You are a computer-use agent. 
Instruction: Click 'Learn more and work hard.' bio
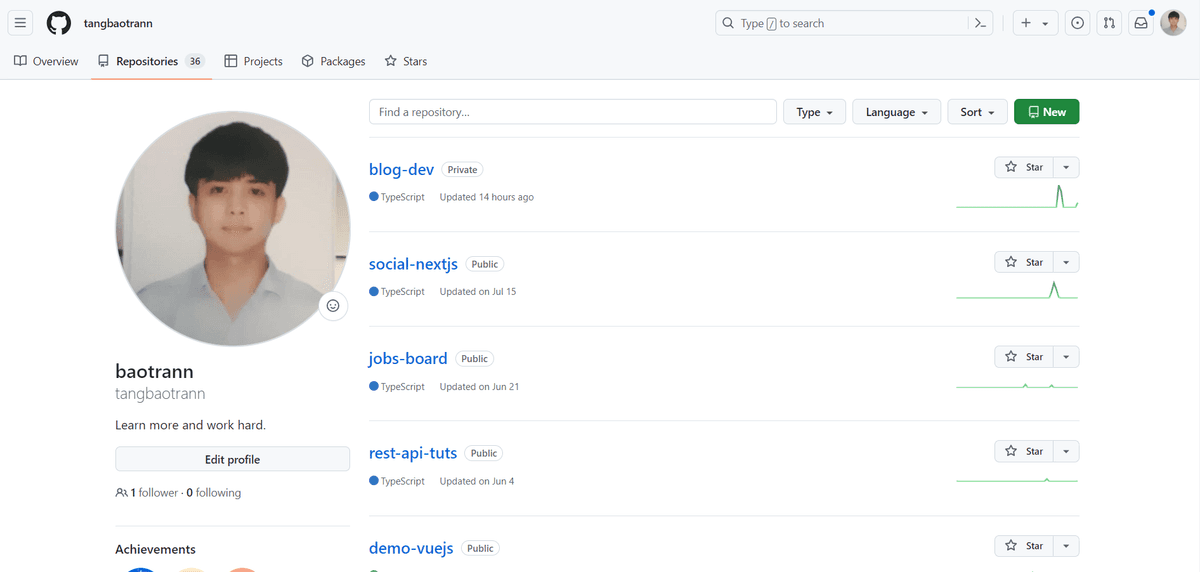(x=191, y=425)
